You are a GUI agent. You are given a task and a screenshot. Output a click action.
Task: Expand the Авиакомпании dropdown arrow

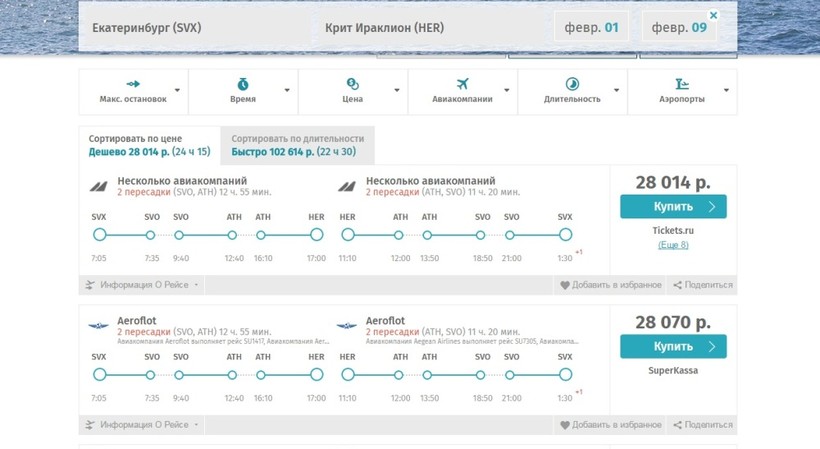507,91
